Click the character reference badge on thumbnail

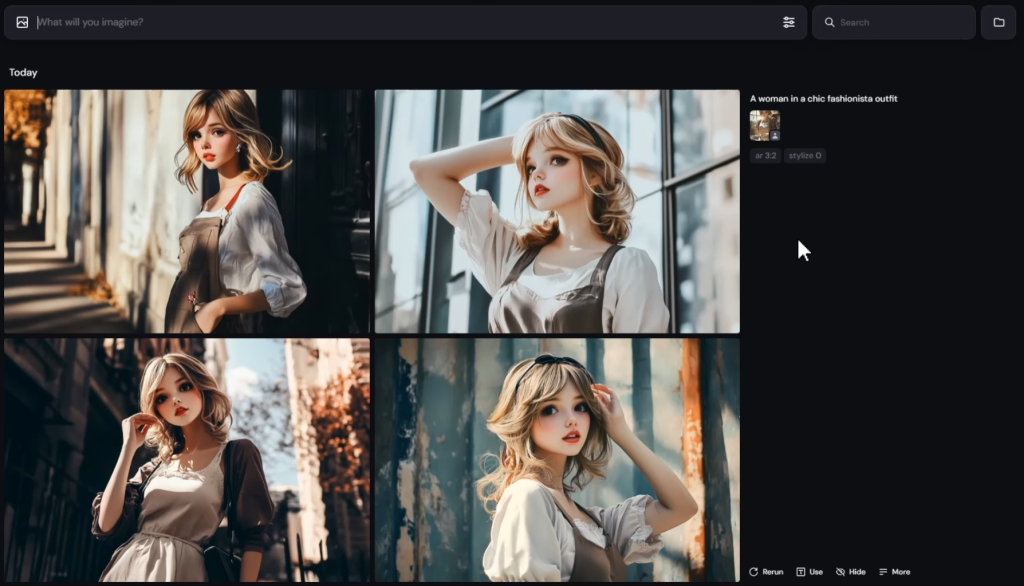[x=774, y=135]
